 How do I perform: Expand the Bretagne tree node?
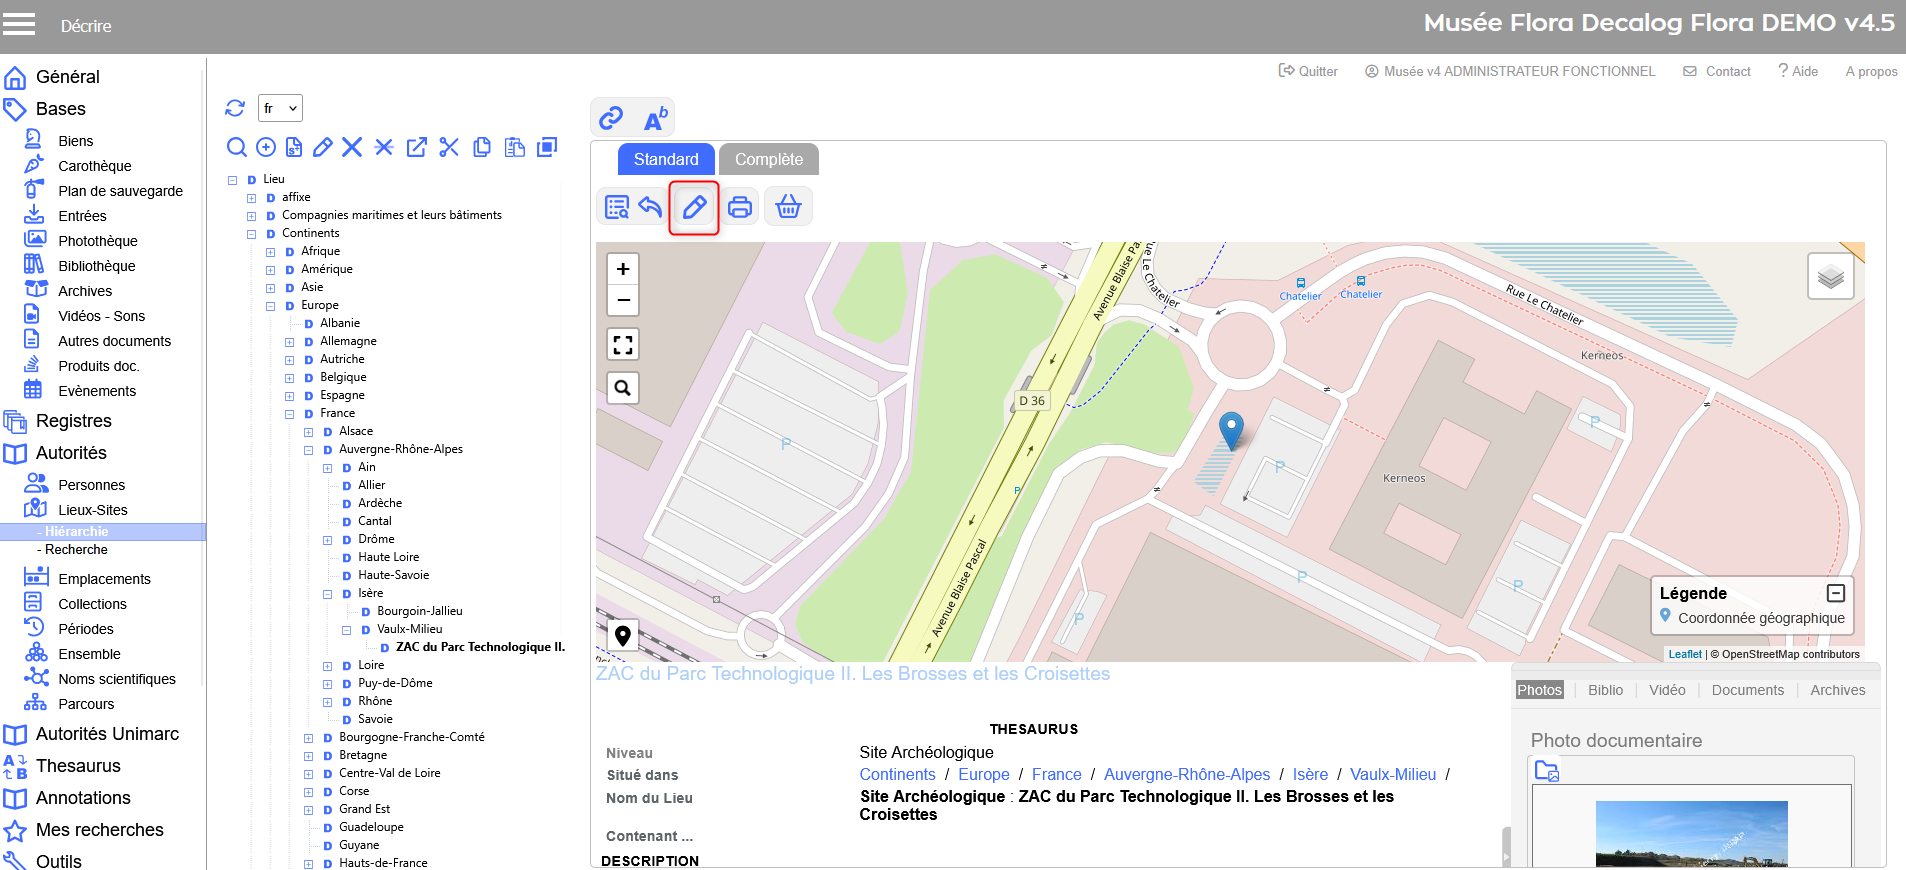tap(308, 756)
